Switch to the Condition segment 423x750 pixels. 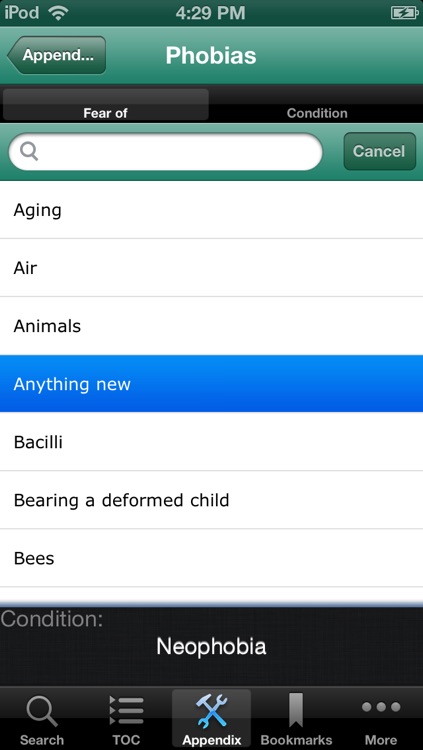(317, 104)
